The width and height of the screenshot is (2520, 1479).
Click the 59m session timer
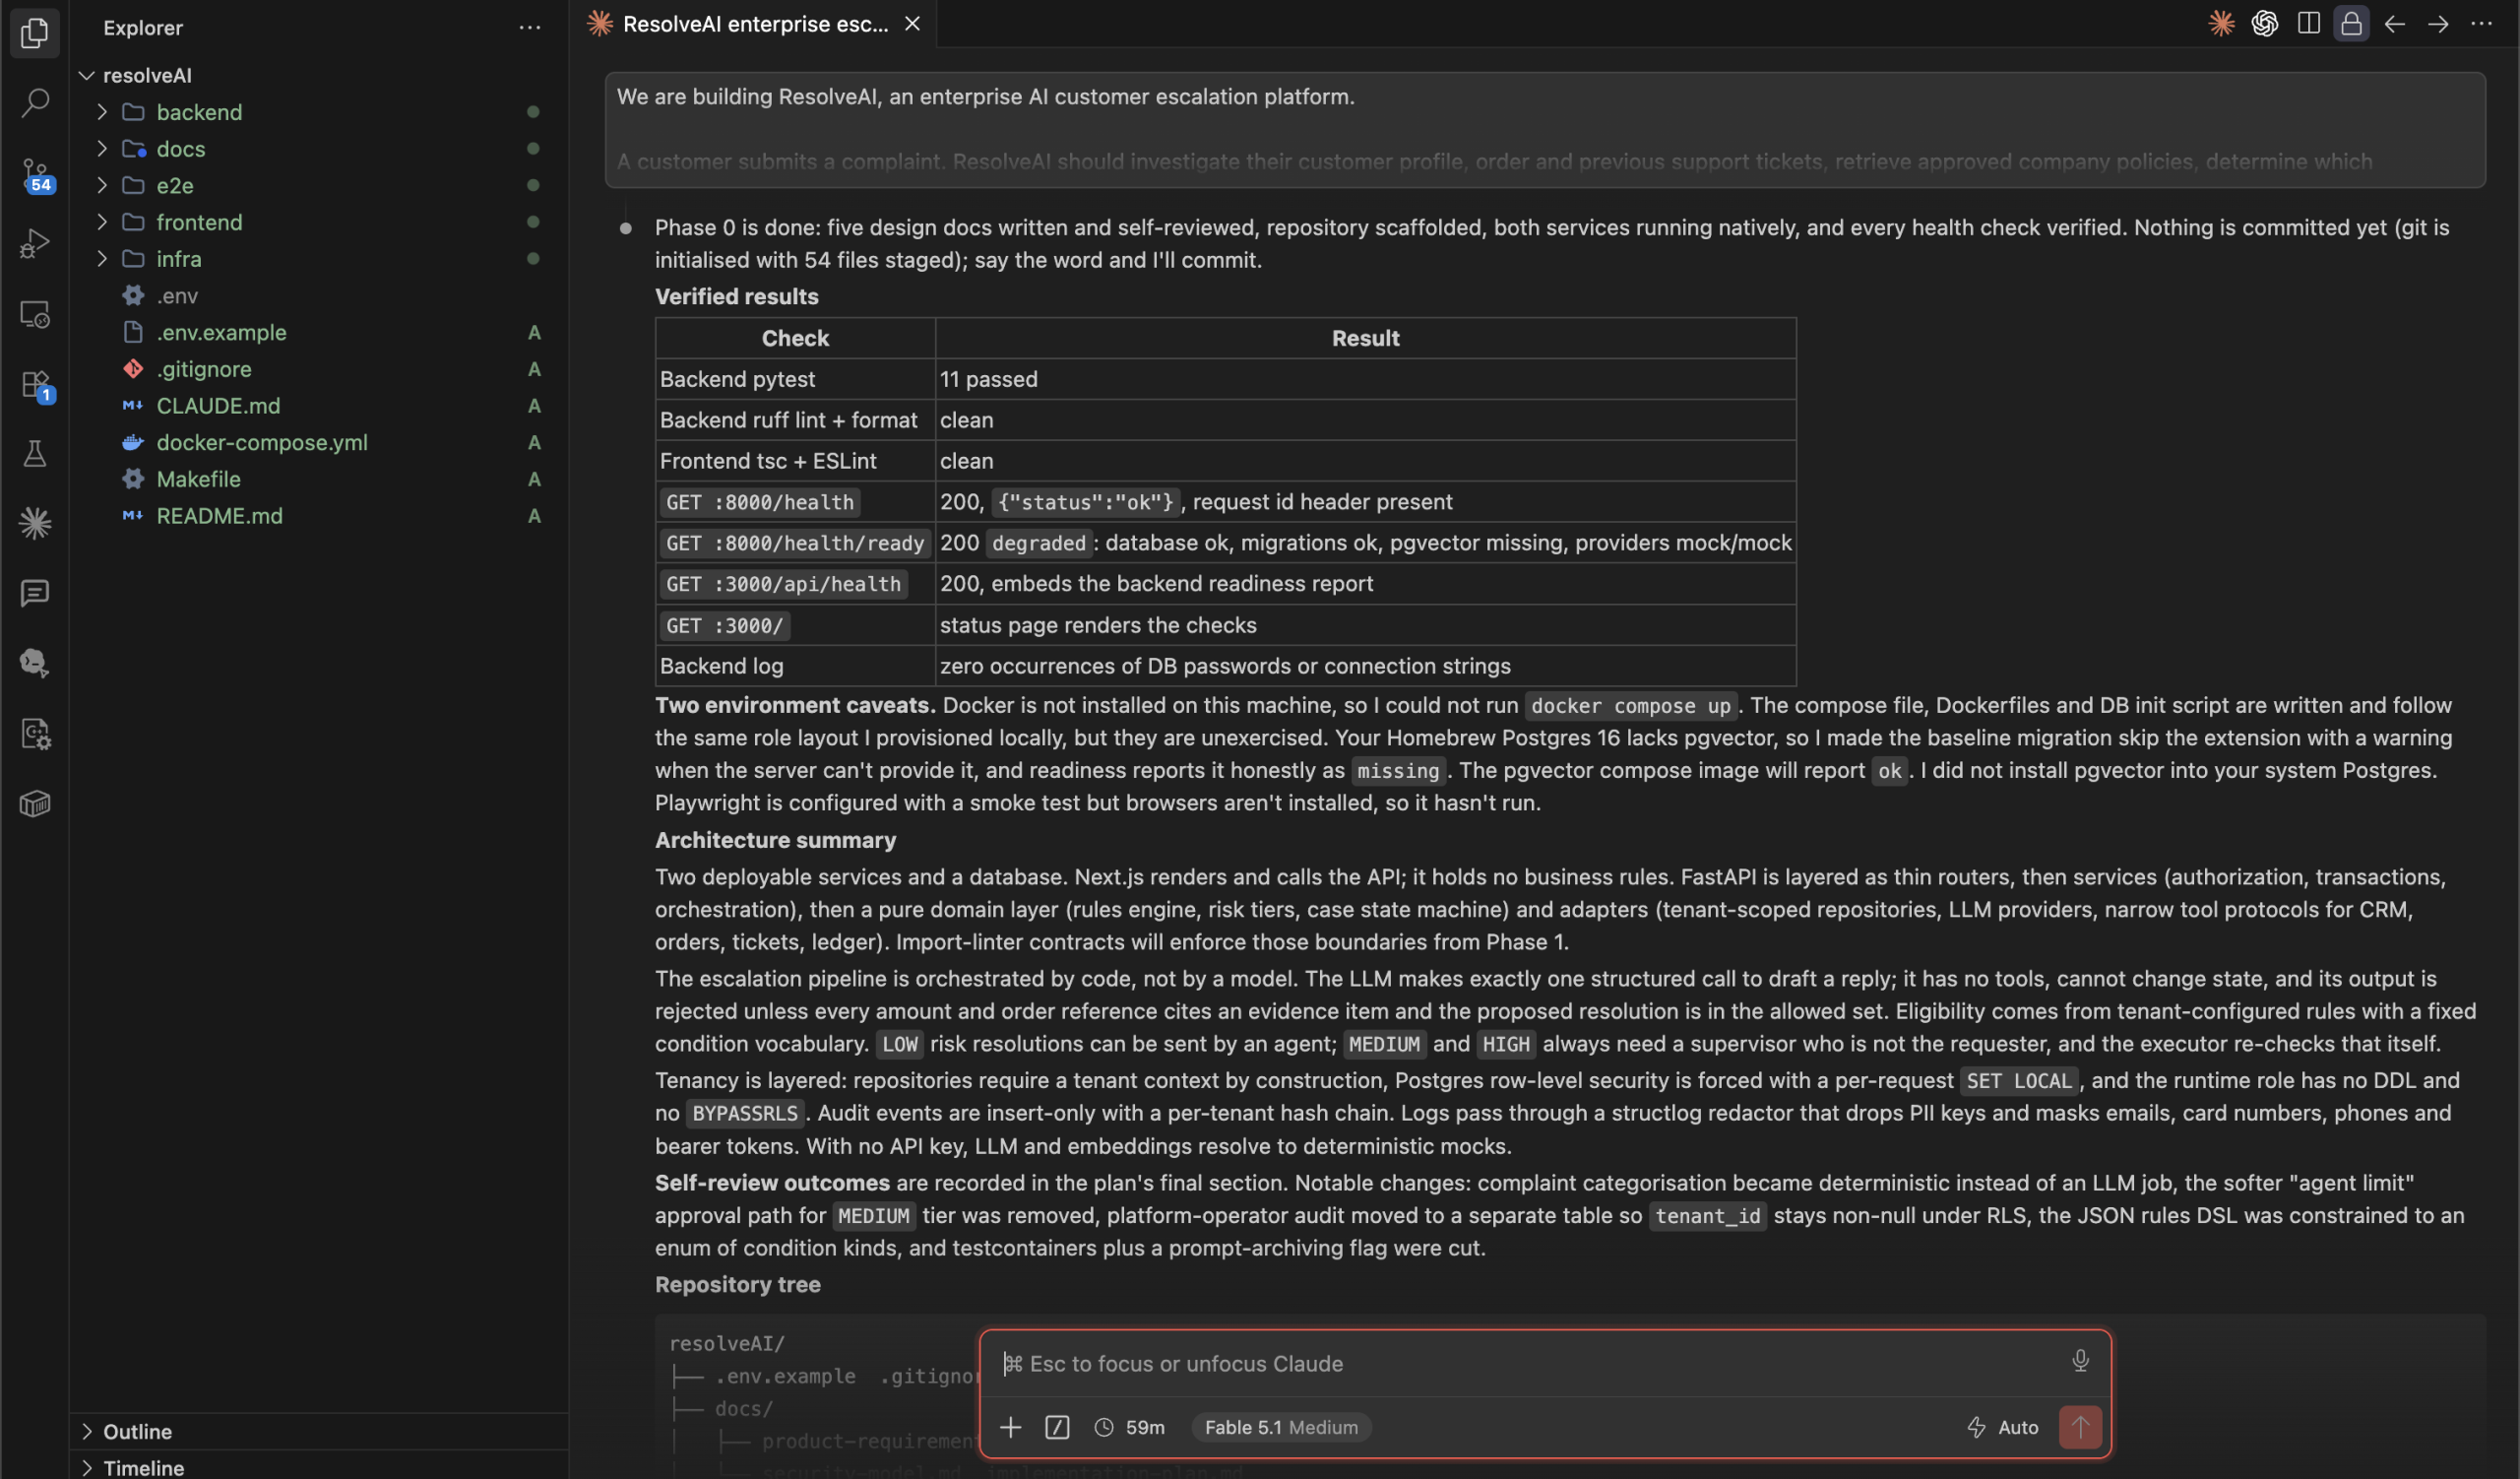pos(1130,1427)
